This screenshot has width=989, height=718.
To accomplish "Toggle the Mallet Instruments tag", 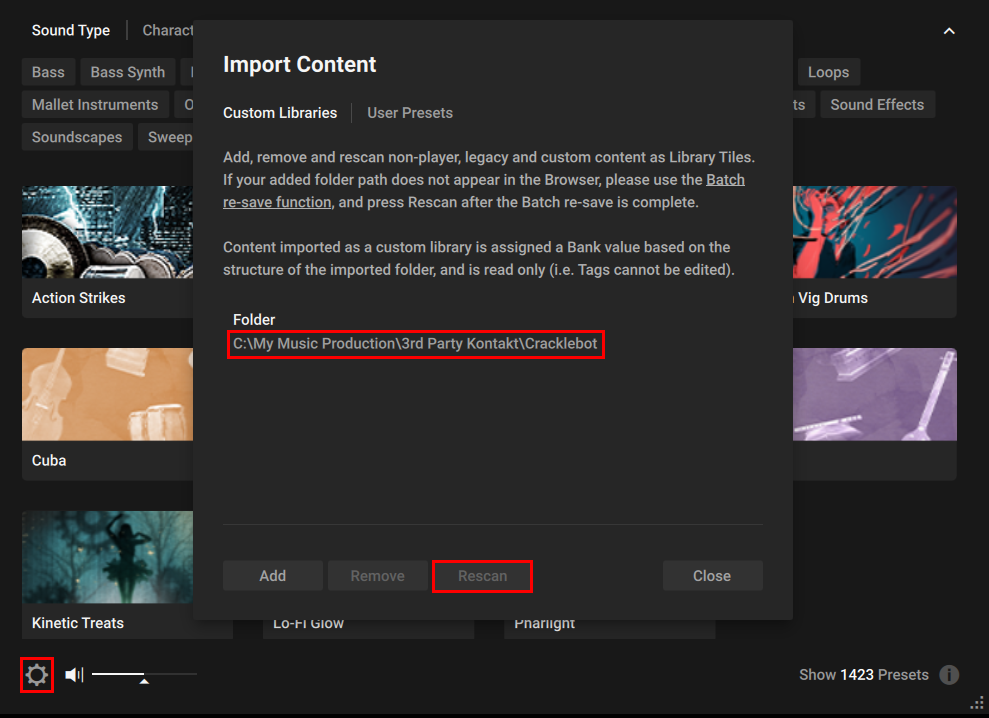I will pyautogui.click(x=95, y=105).
